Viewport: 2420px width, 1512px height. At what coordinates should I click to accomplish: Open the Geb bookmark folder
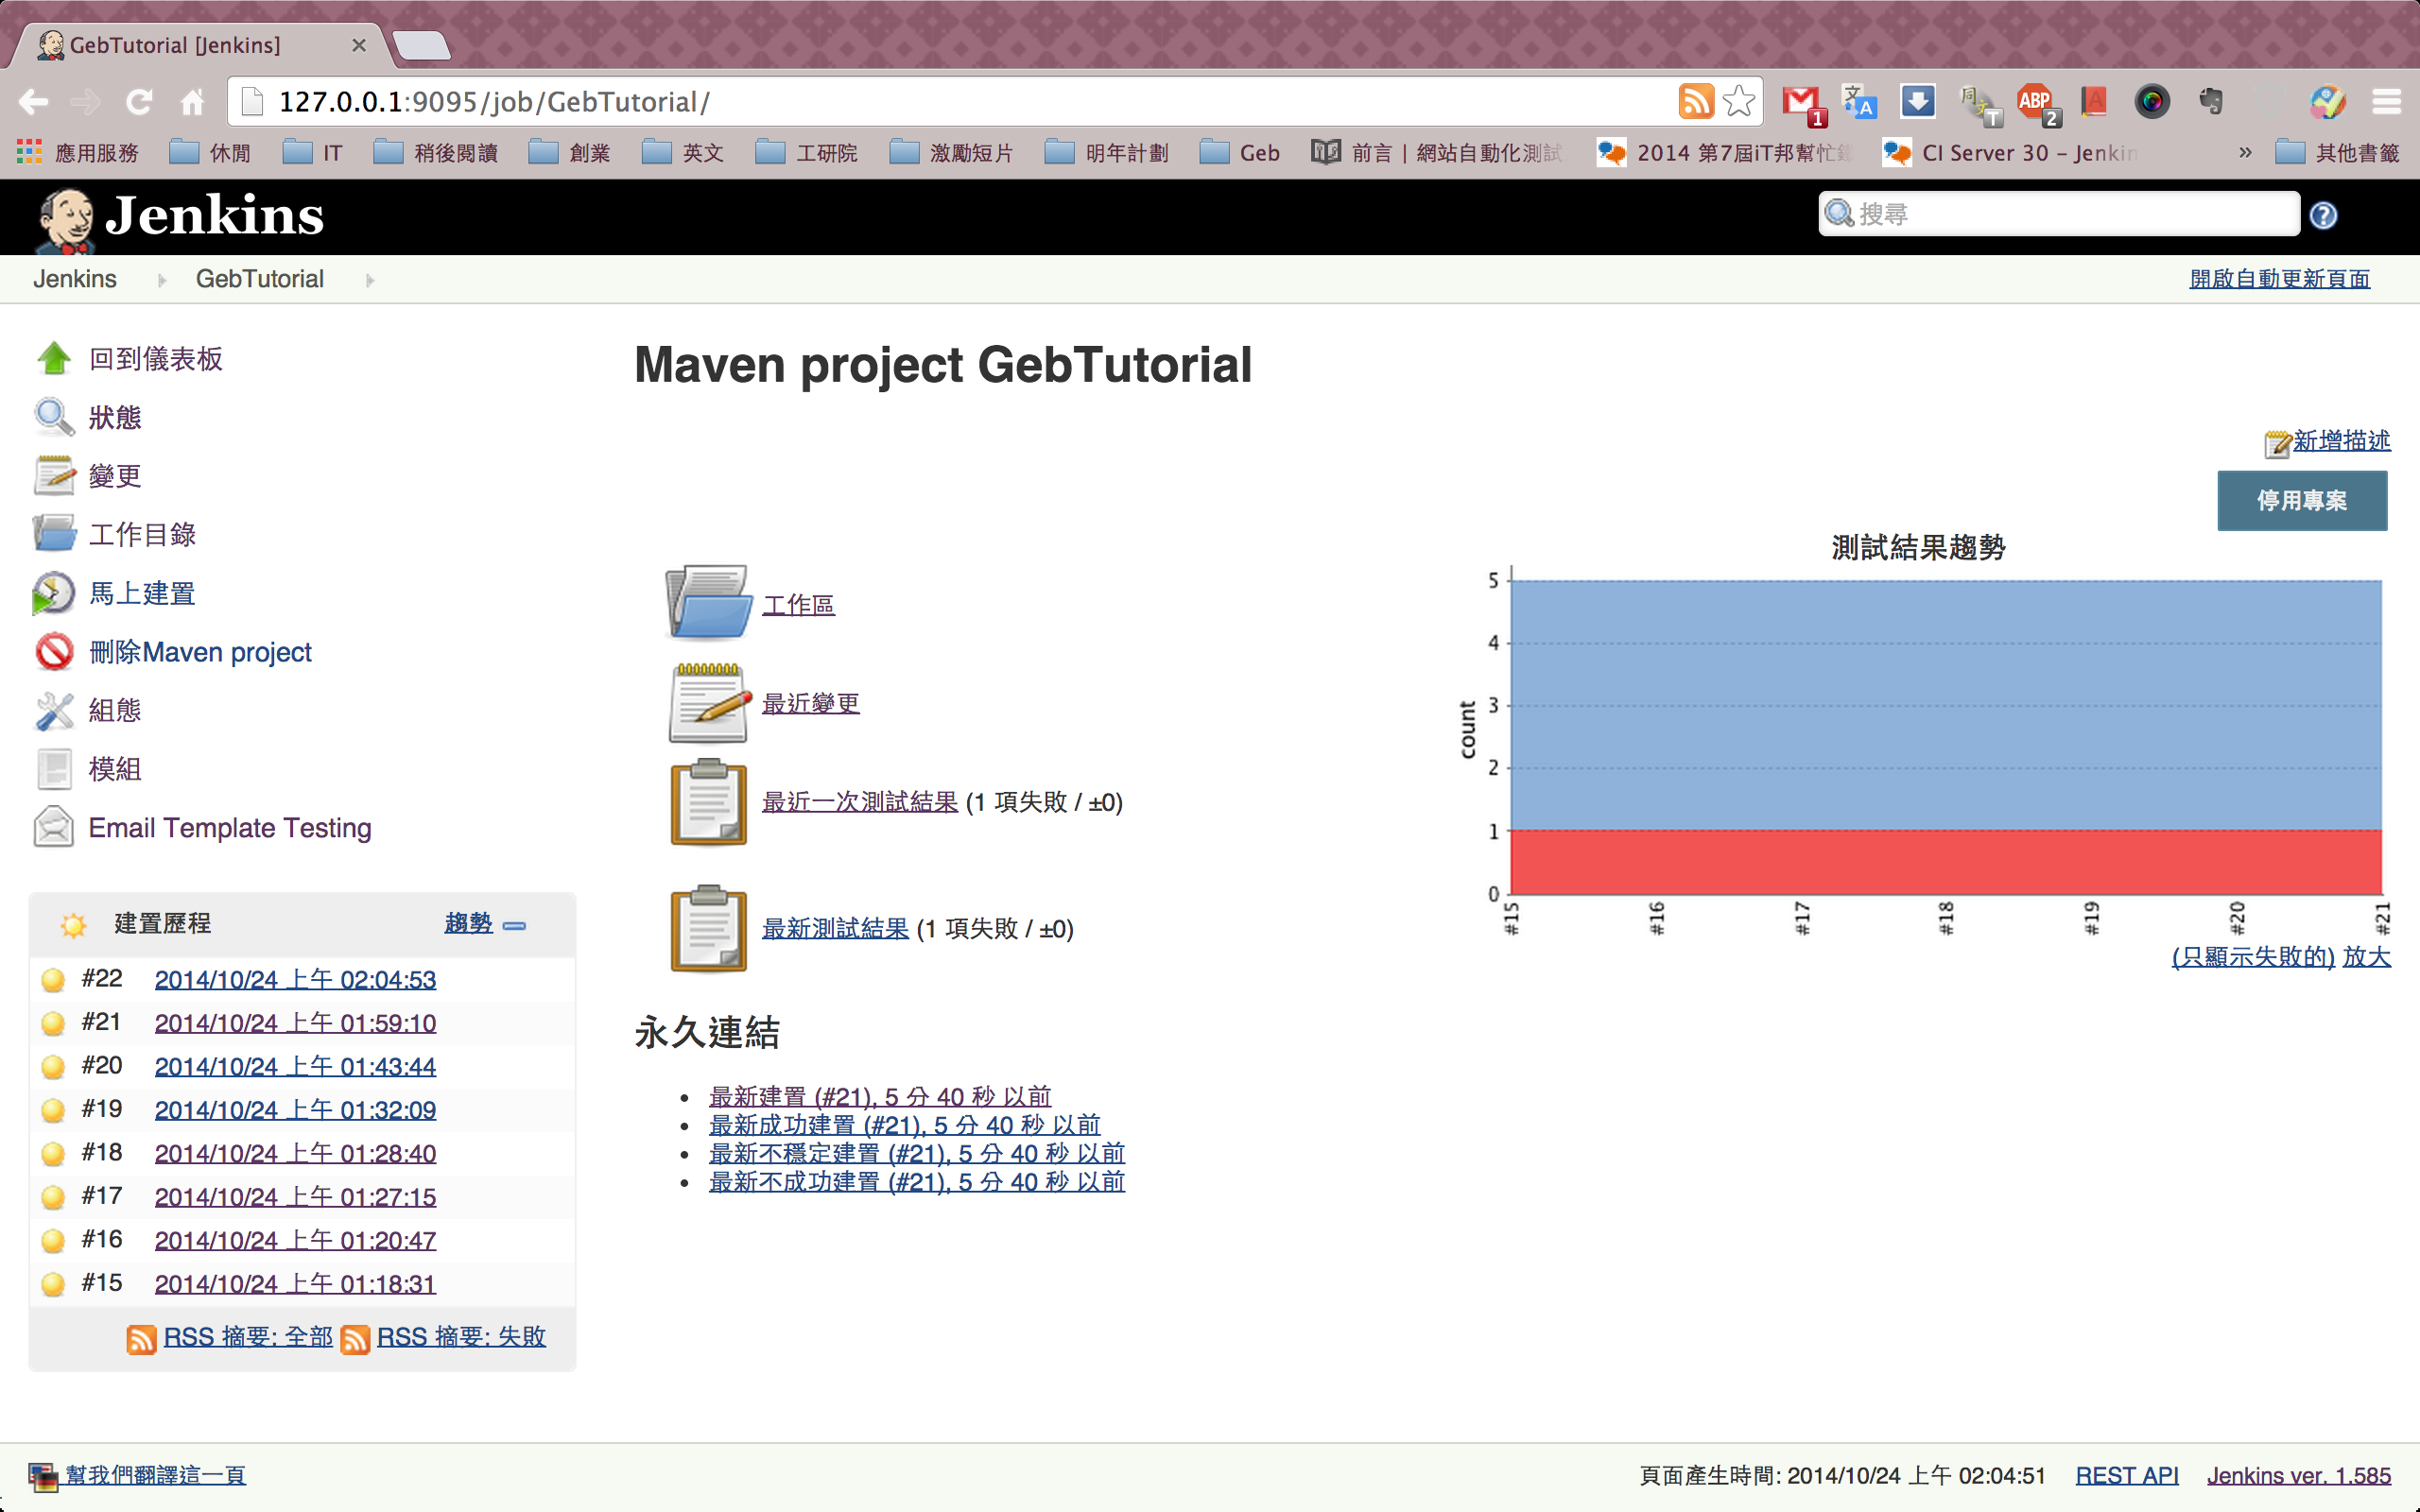click(1240, 153)
